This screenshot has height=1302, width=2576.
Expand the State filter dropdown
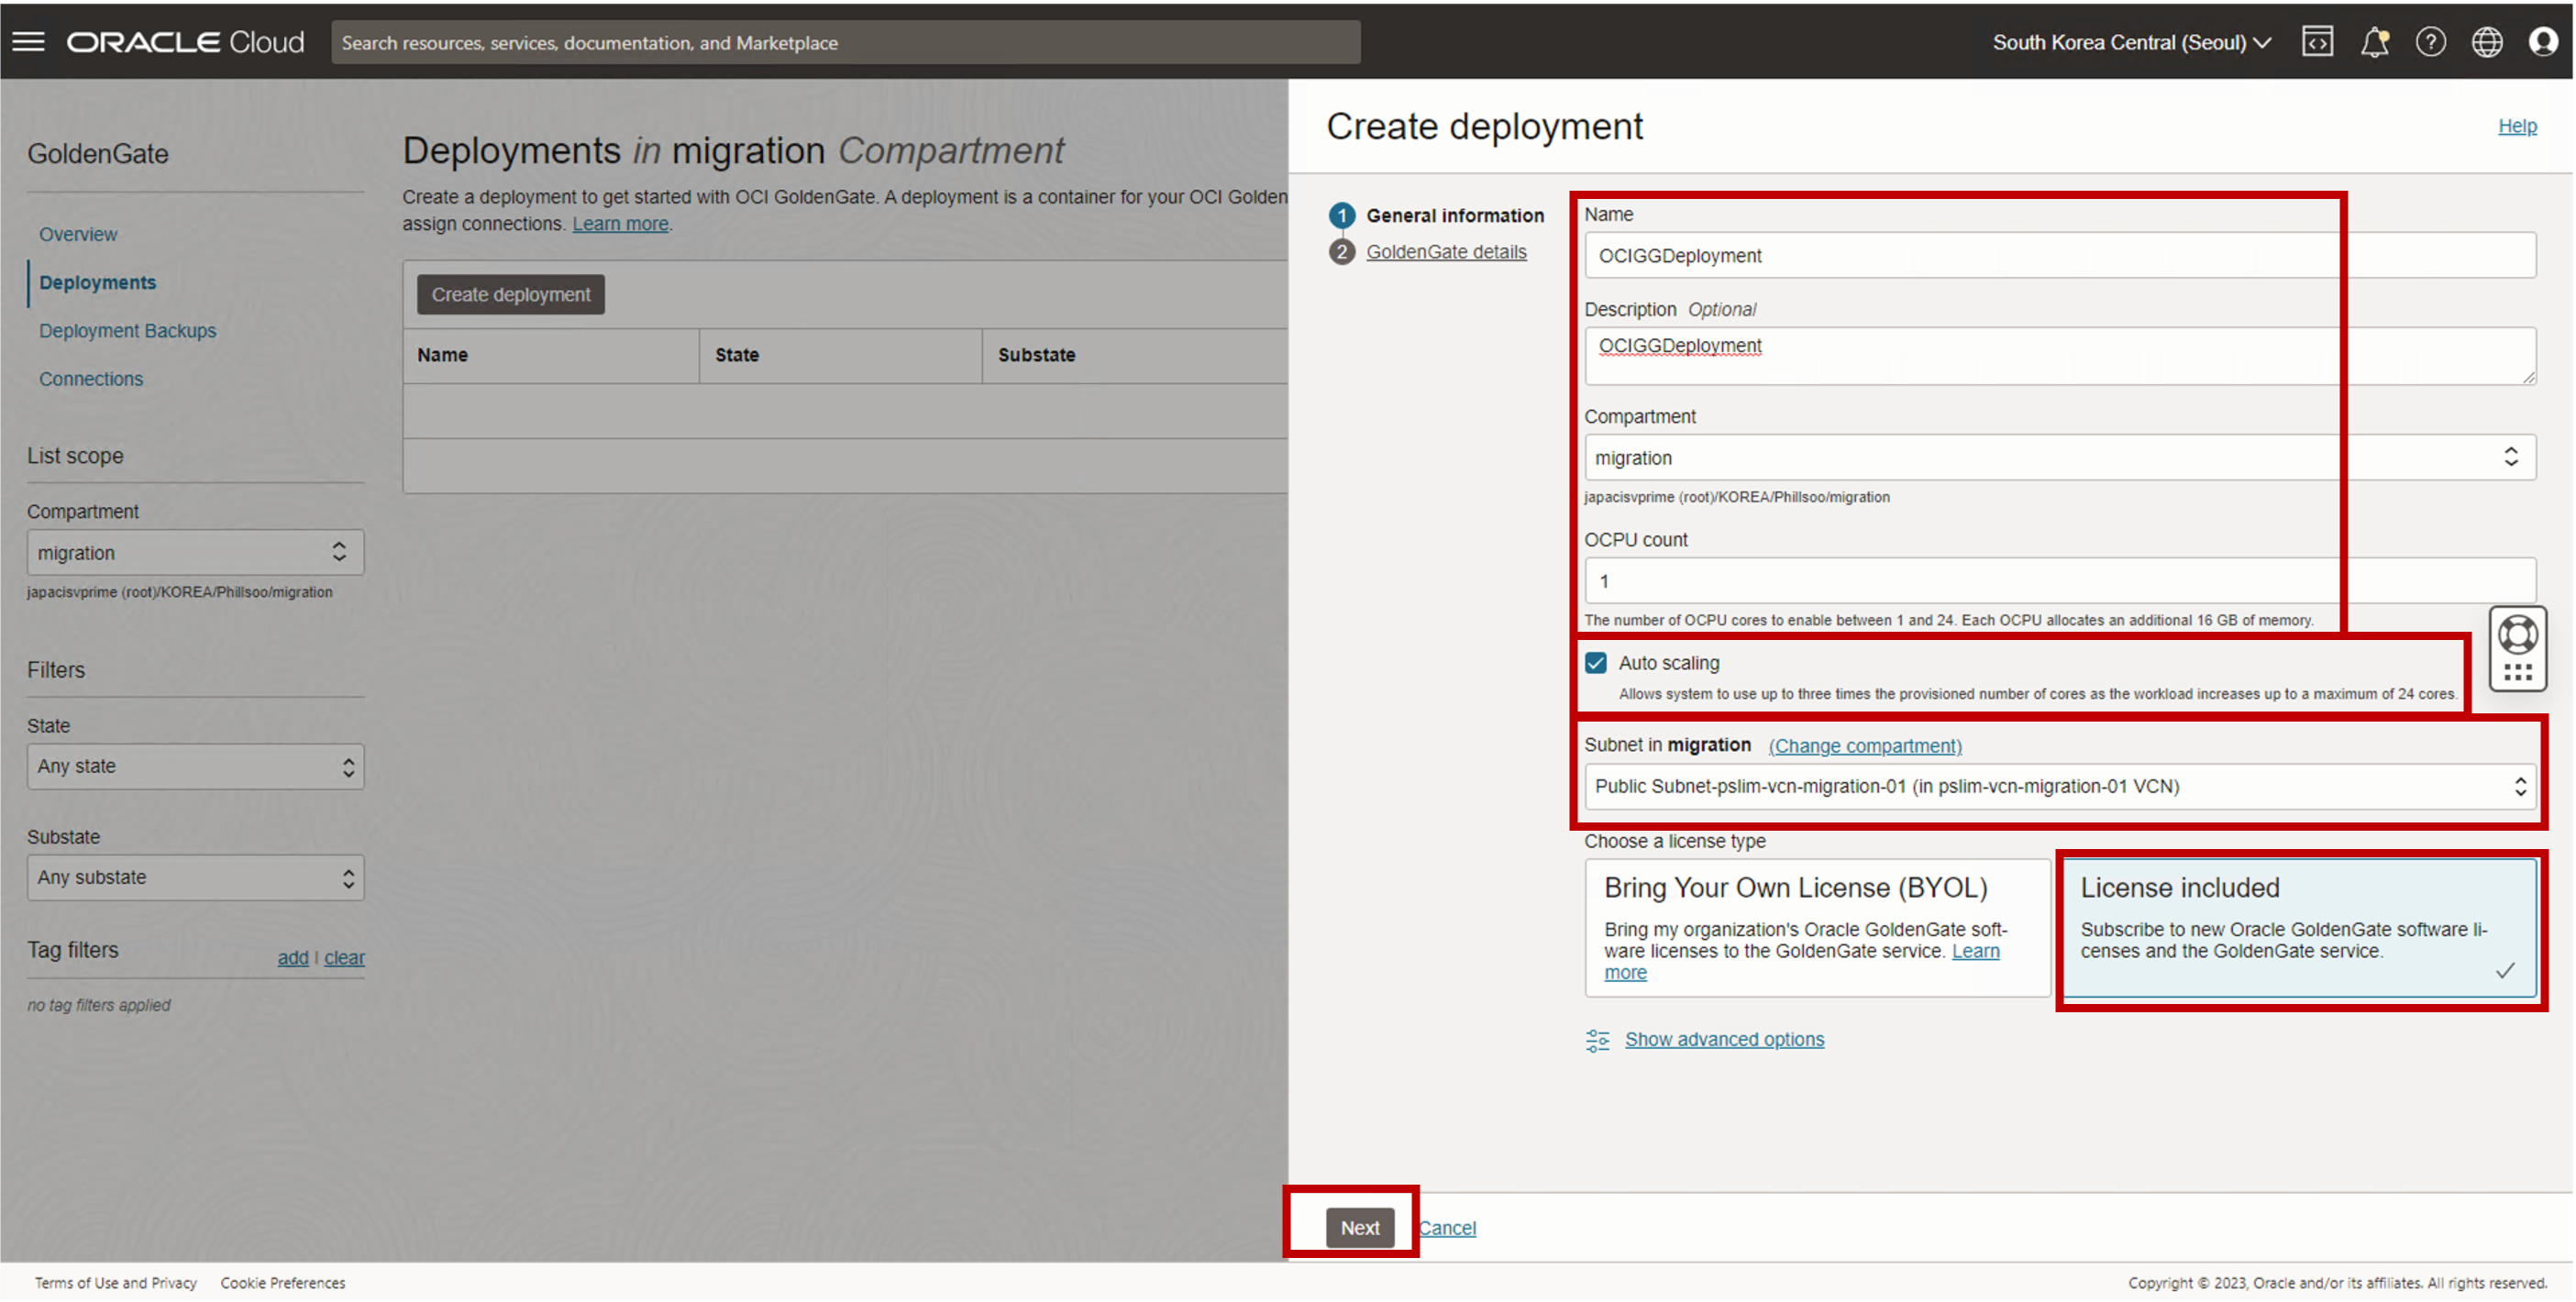(x=193, y=766)
